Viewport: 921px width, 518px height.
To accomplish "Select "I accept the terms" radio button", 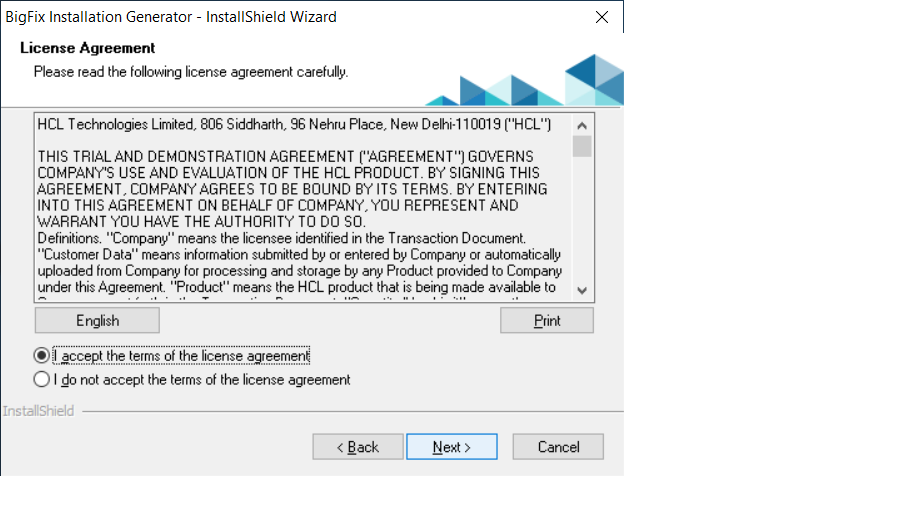I will pos(41,355).
